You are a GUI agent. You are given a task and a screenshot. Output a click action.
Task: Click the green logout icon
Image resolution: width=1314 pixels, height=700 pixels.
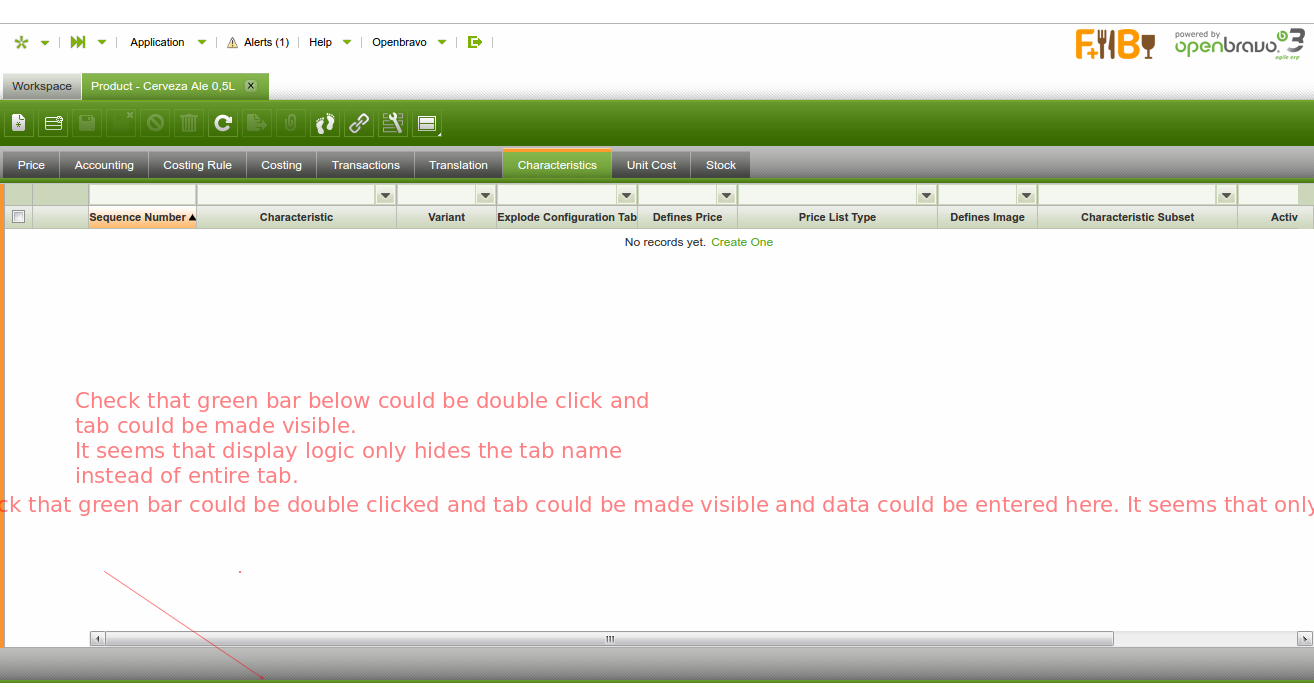coord(475,42)
